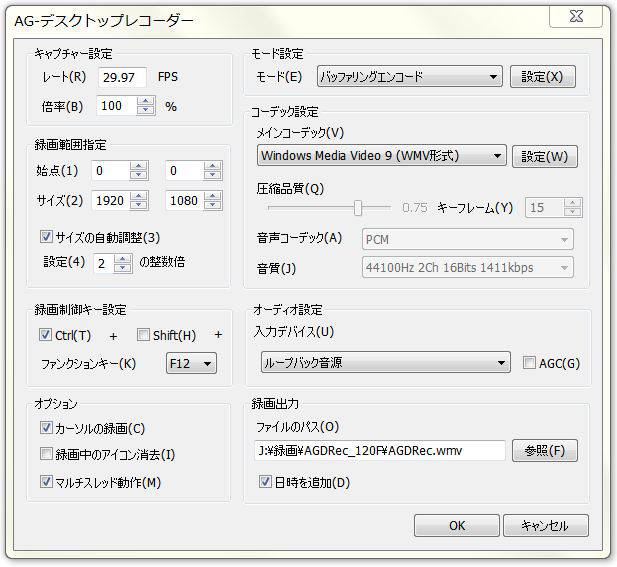Click the 設定(4) field showing 2
The image size is (617, 567).
click(x=104, y=264)
